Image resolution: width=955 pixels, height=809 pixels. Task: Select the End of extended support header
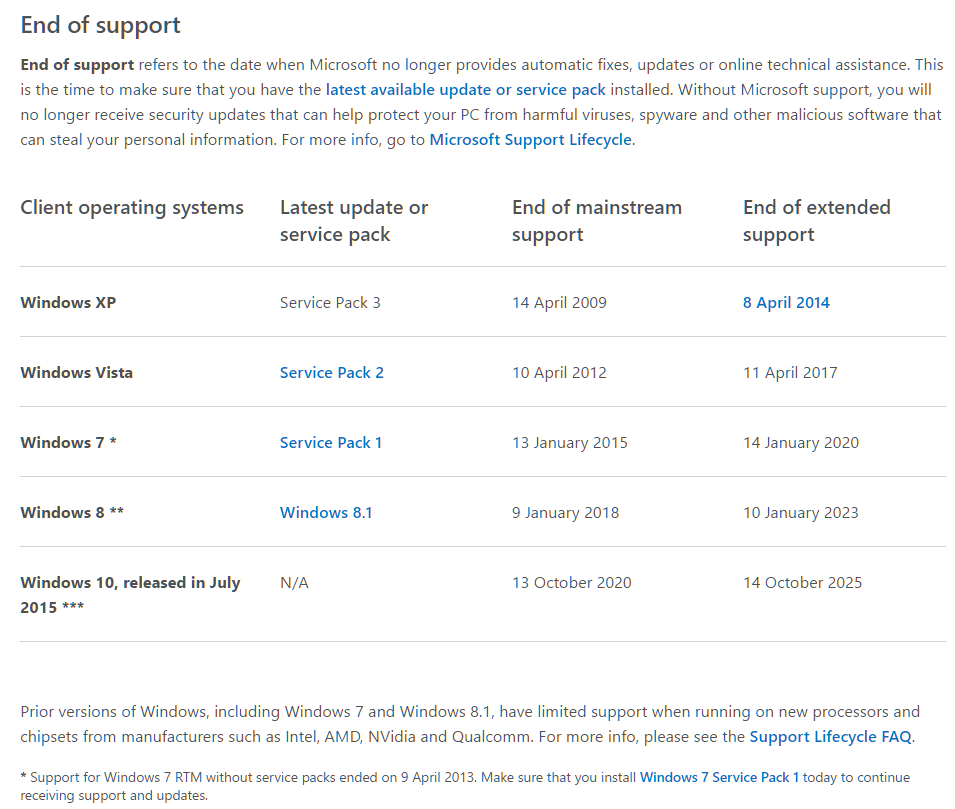point(816,221)
